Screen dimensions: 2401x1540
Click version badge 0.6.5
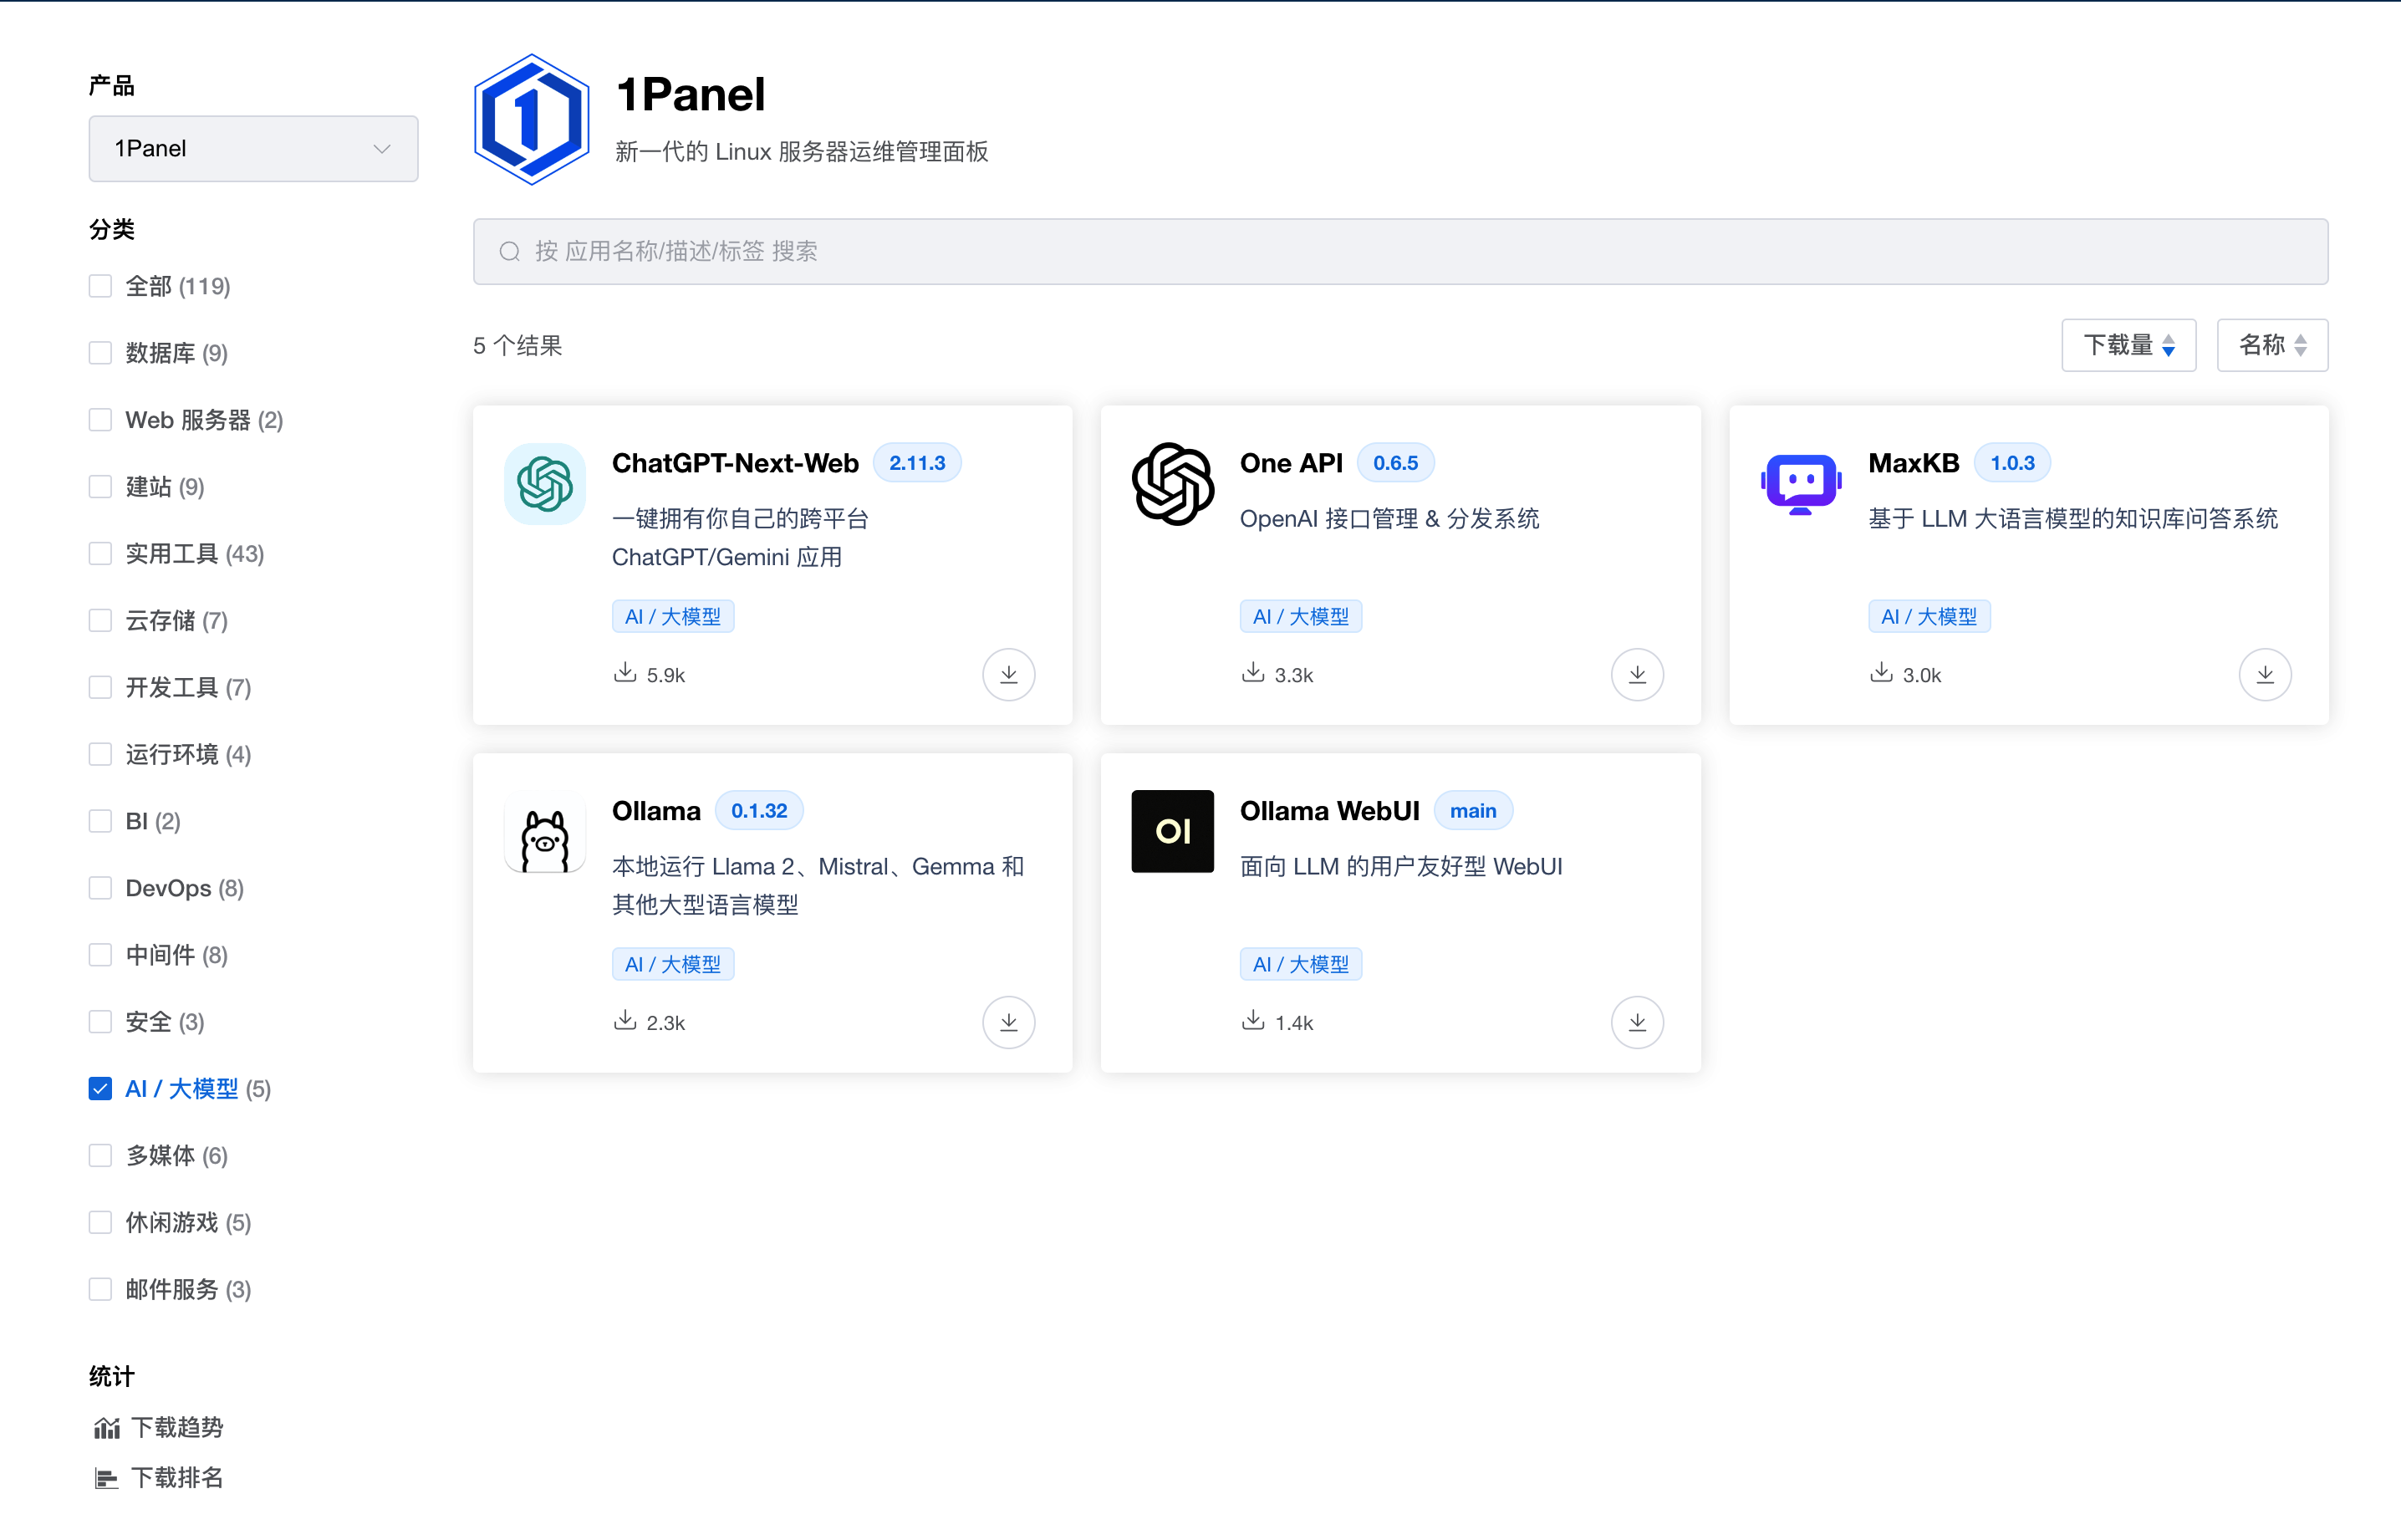(x=1395, y=463)
